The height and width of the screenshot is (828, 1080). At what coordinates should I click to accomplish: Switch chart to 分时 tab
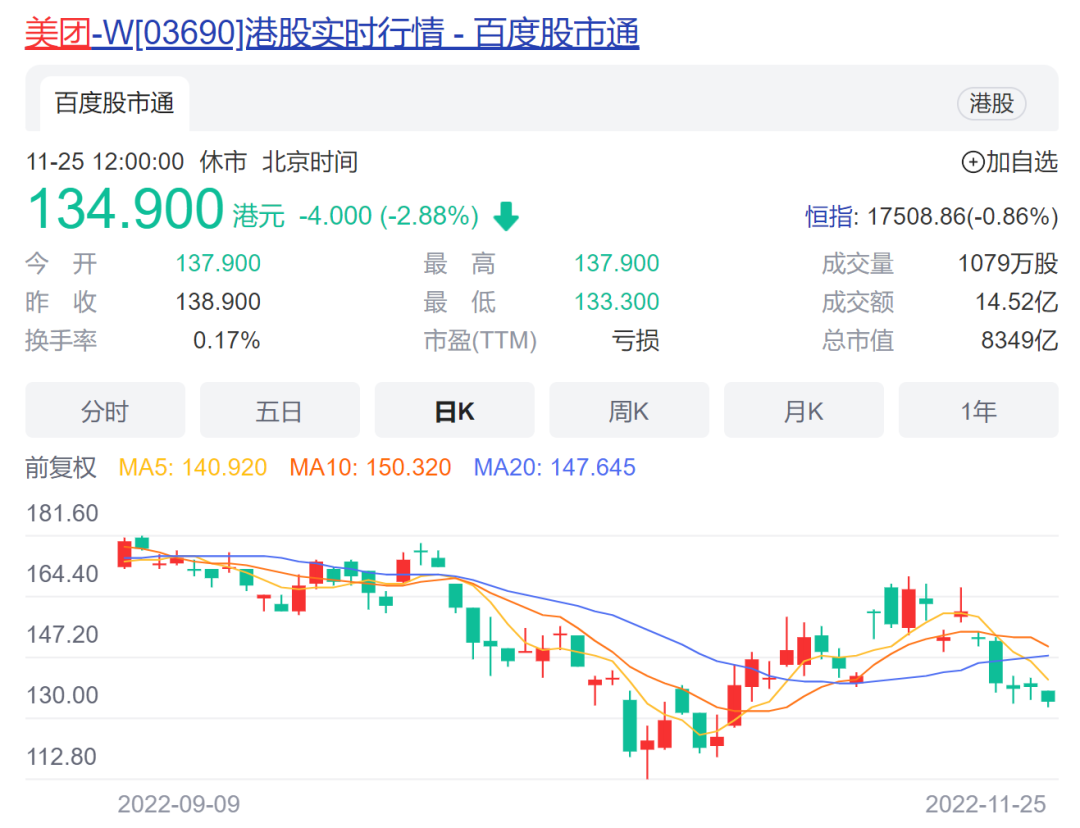click(x=105, y=411)
